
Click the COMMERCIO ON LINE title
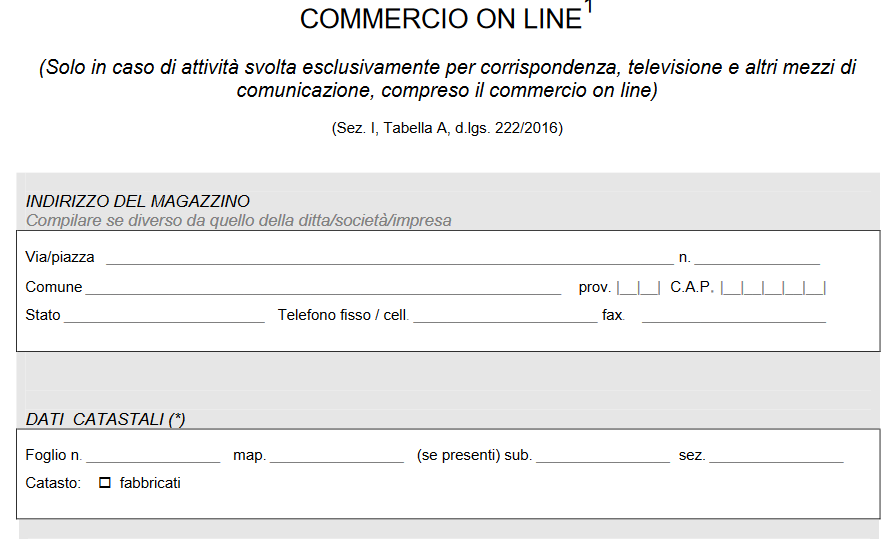[x=440, y=19]
